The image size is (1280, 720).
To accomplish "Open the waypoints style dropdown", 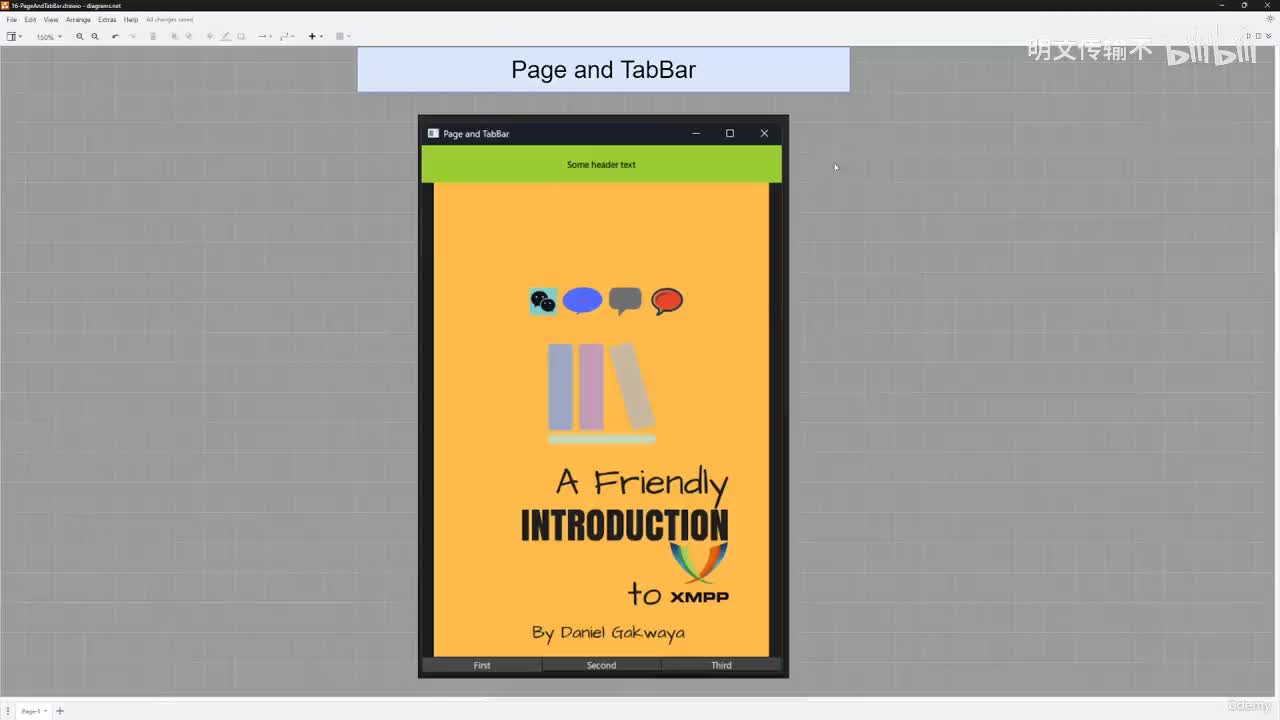I will coord(287,37).
